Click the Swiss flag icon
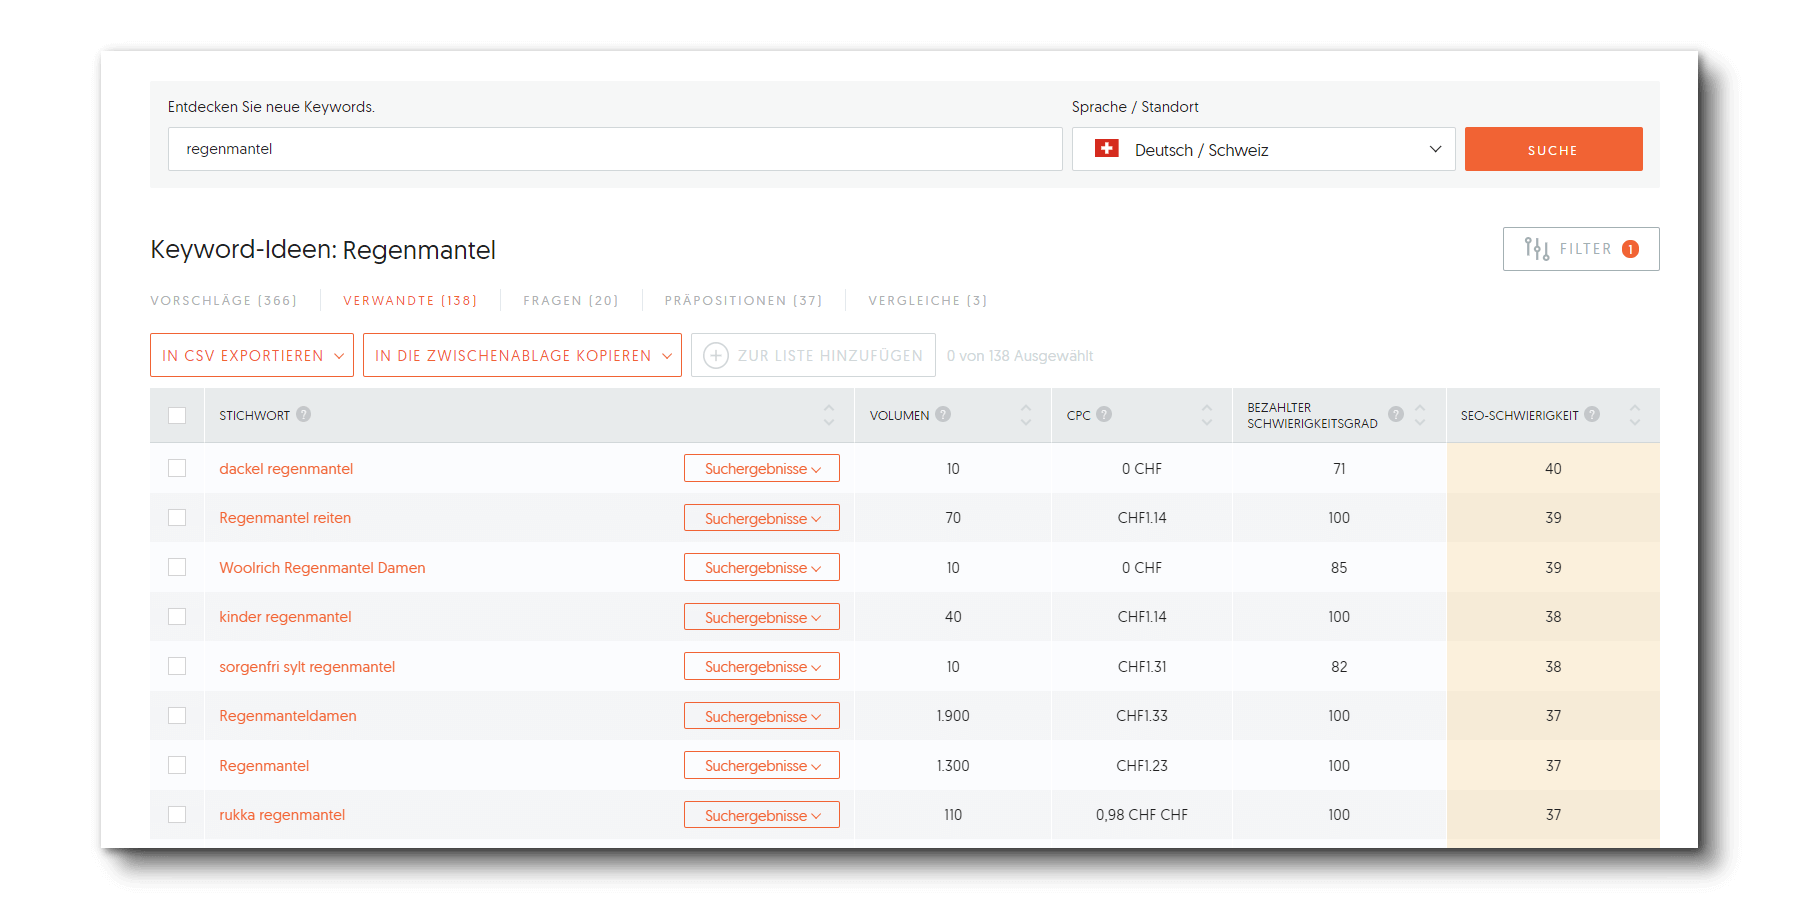The width and height of the screenshot is (1800, 900). point(1107,149)
